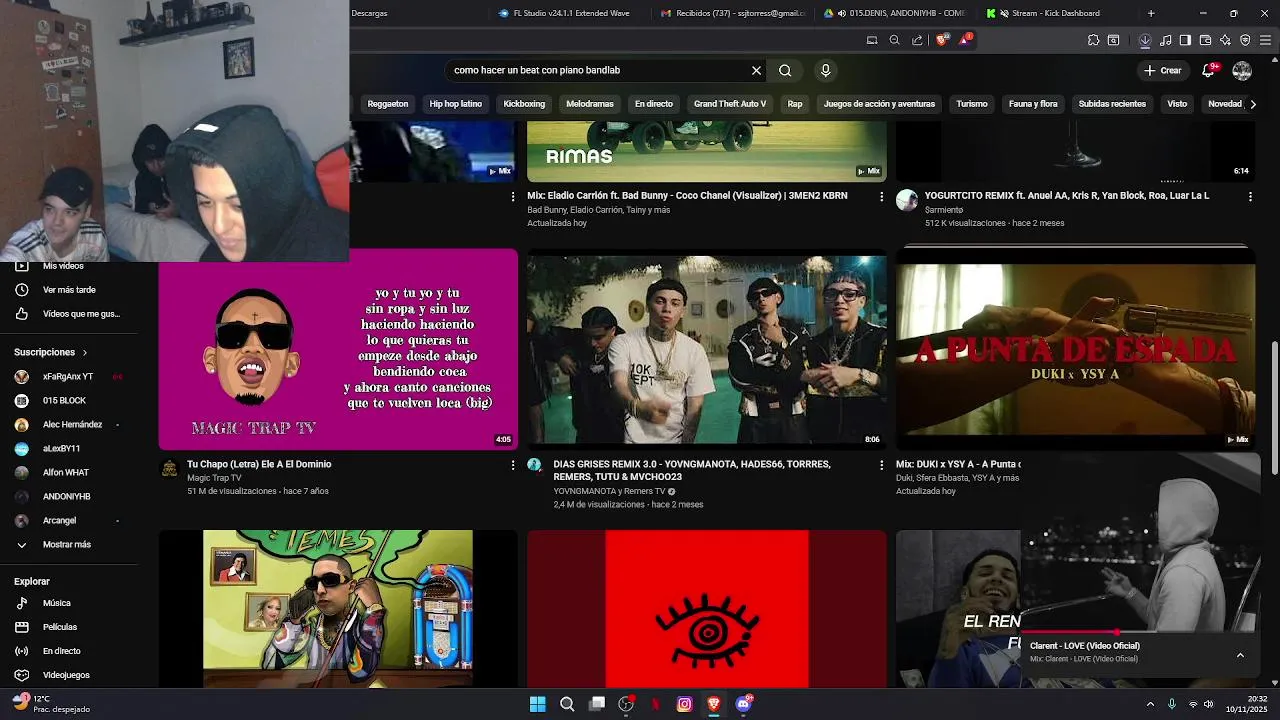Open more options for YOGURTCITO REMIX video
The height and width of the screenshot is (720, 1280).
pos(1250,197)
